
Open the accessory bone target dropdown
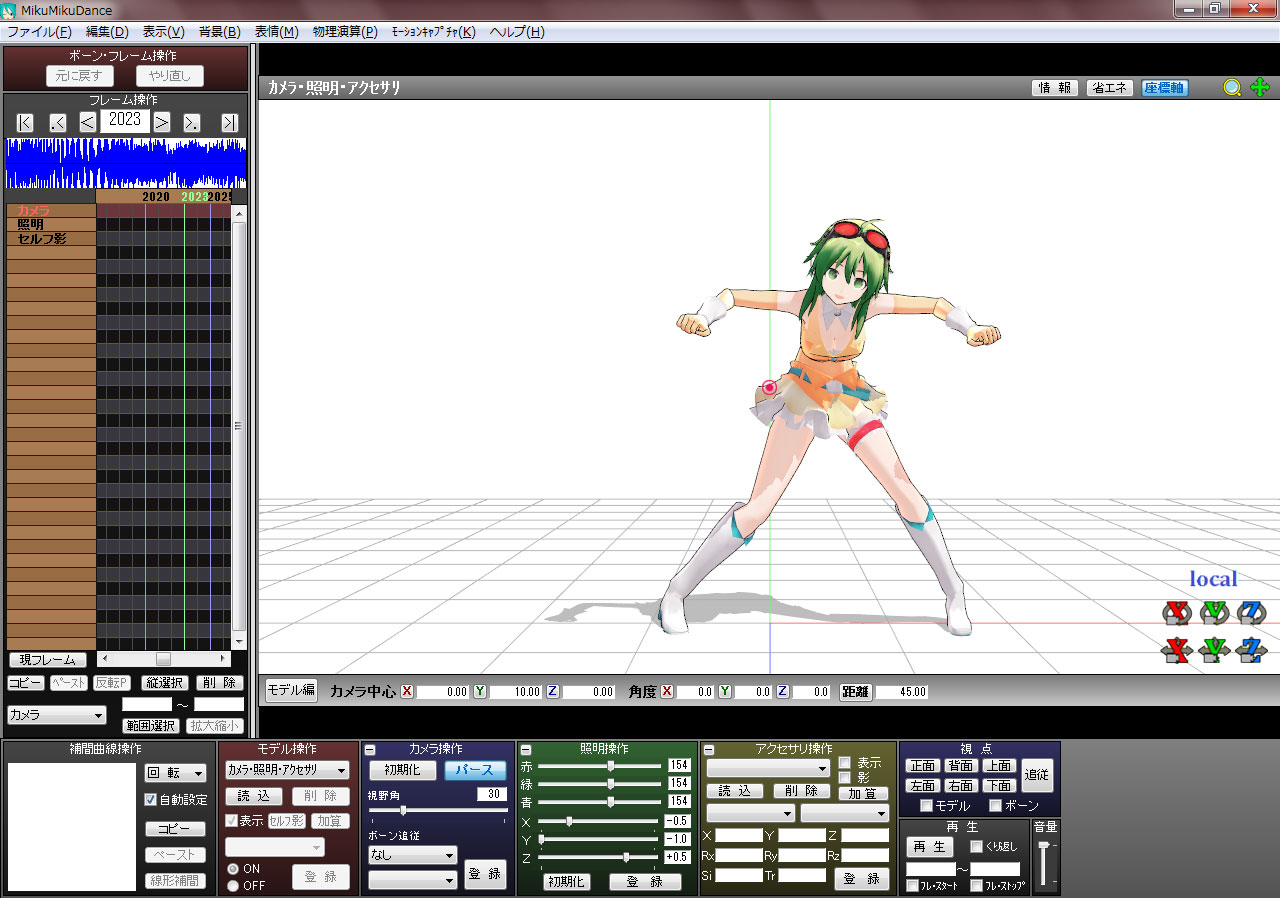pyautogui.click(x=845, y=813)
